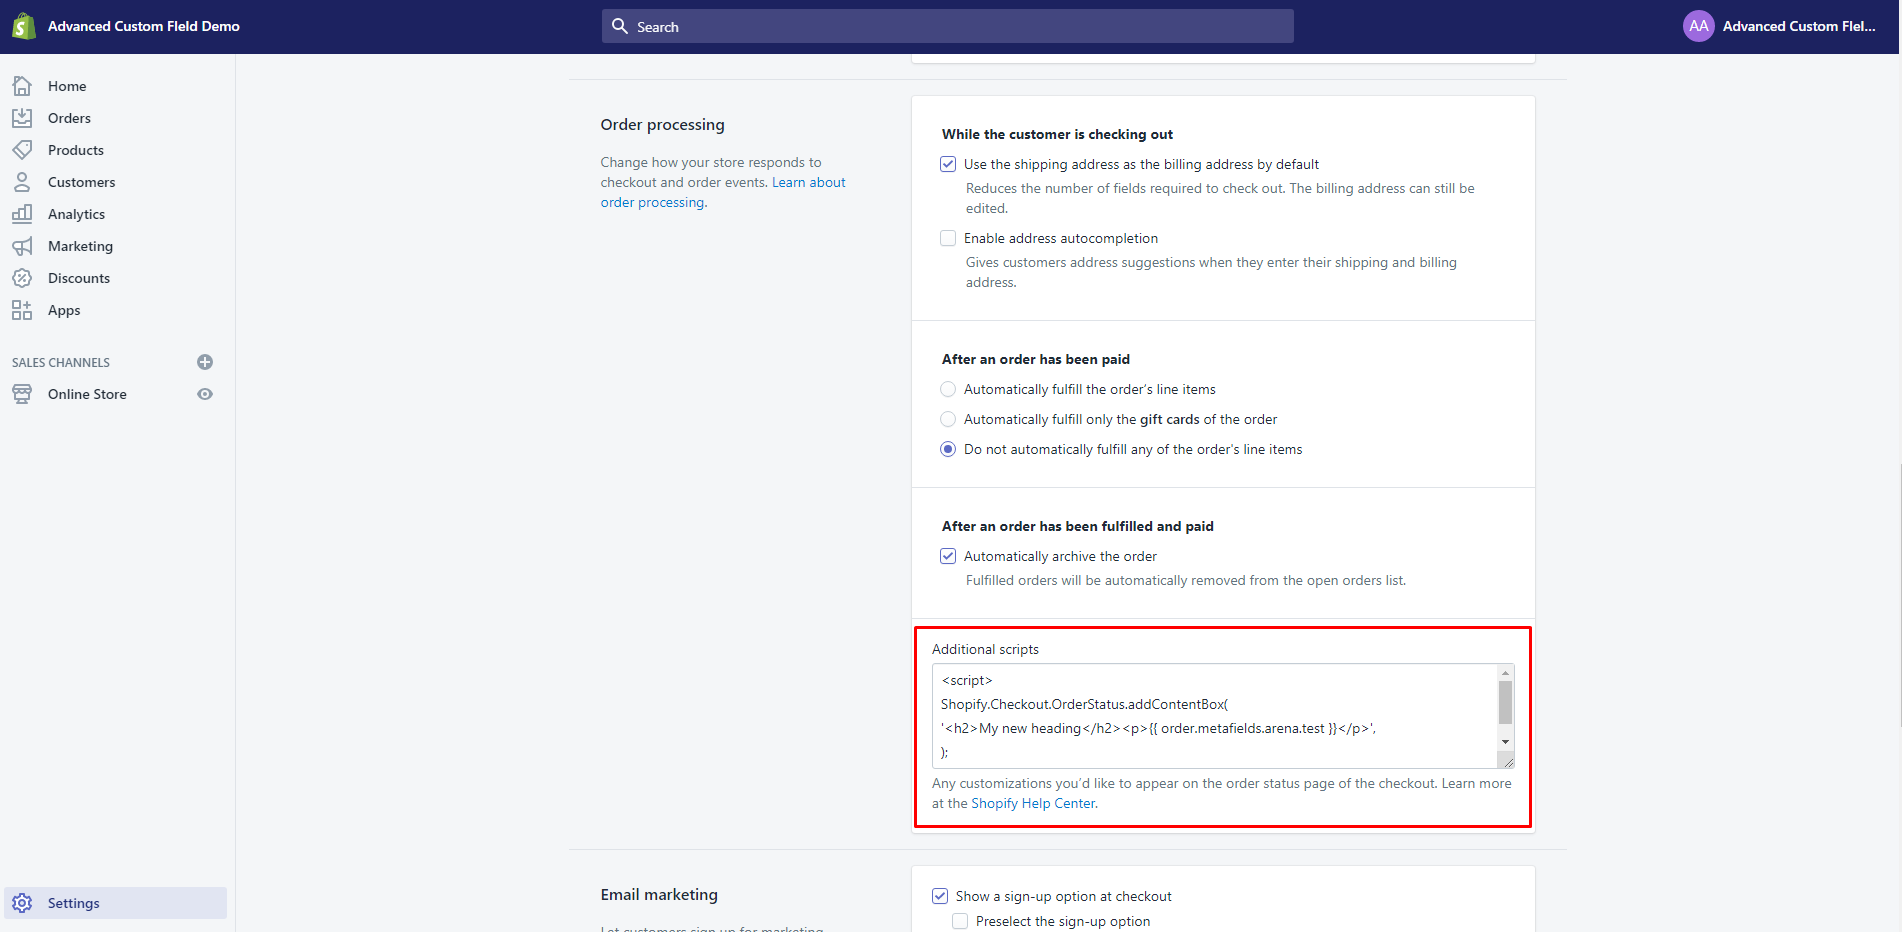
Task: Follow Learn about order processing link
Action: (723, 192)
